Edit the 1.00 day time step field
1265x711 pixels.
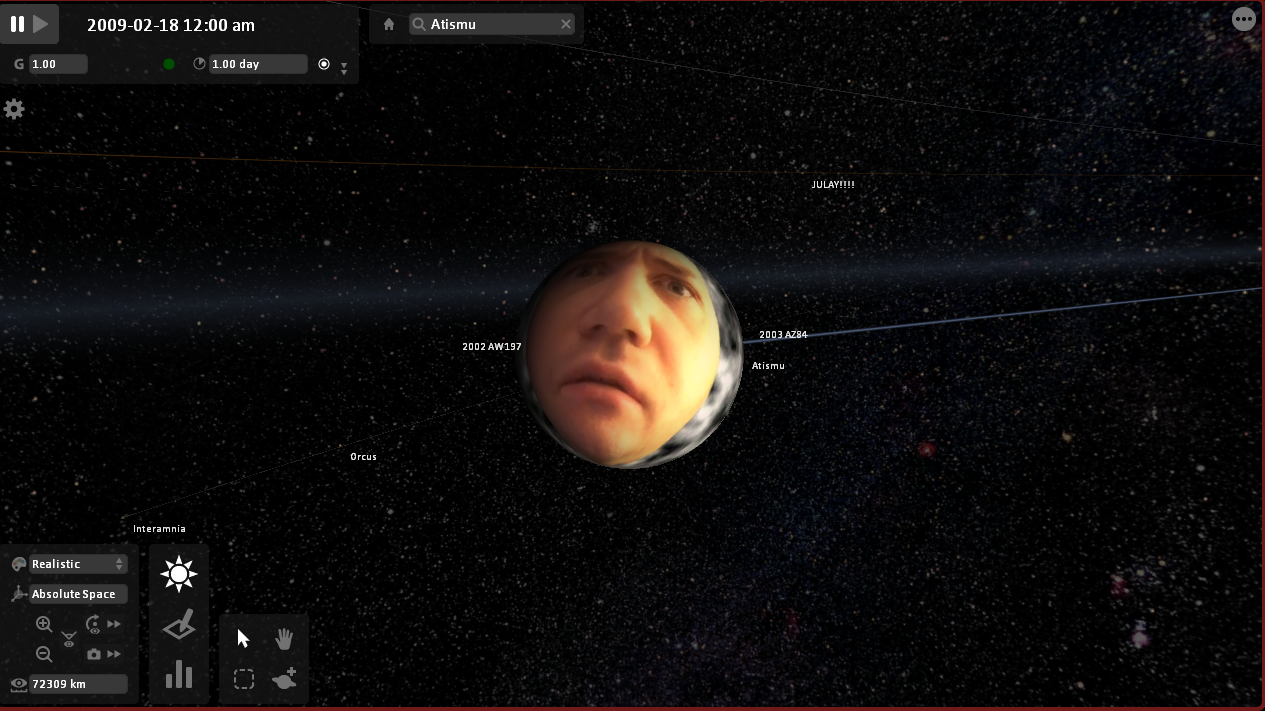pyautogui.click(x=258, y=64)
